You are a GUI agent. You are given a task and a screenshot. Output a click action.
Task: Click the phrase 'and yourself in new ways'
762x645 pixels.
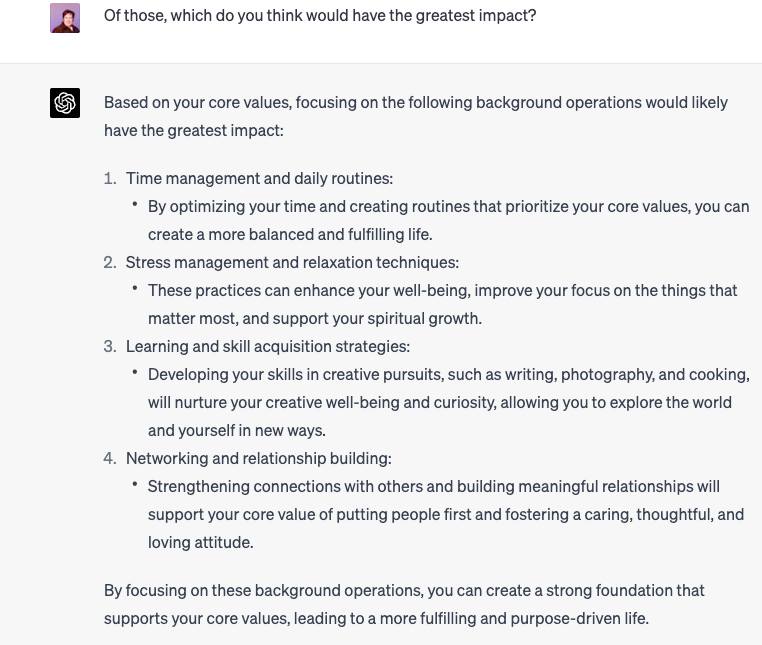pyautogui.click(x=237, y=431)
